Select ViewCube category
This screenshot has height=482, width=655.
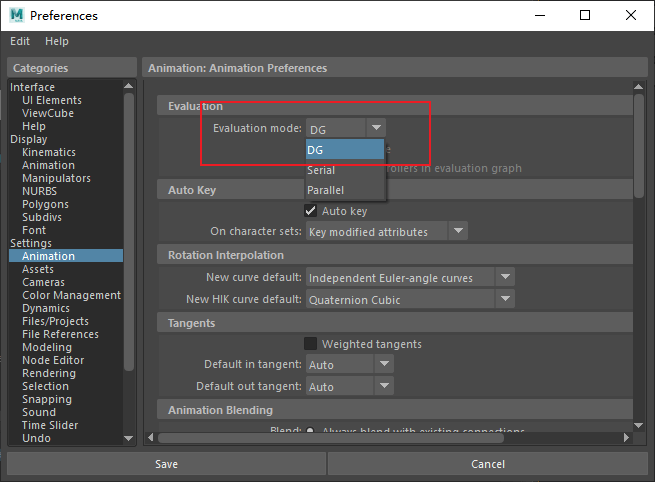[x=48, y=113]
